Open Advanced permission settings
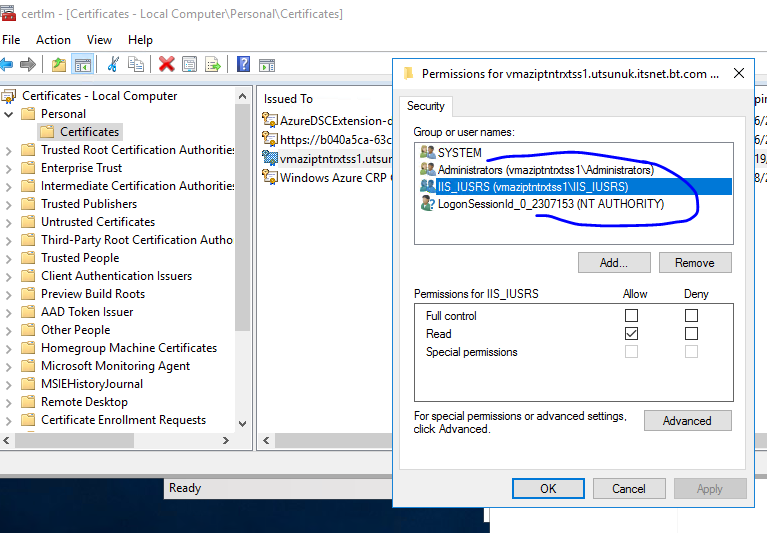Viewport: 767px width, 533px height. 687,421
